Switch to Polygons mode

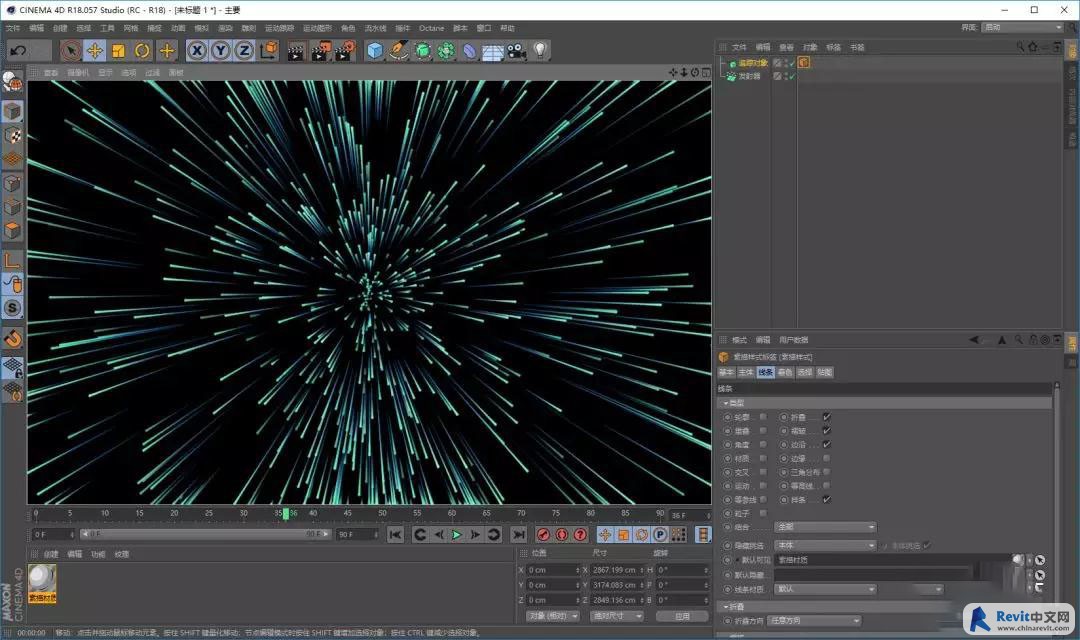tap(12, 231)
